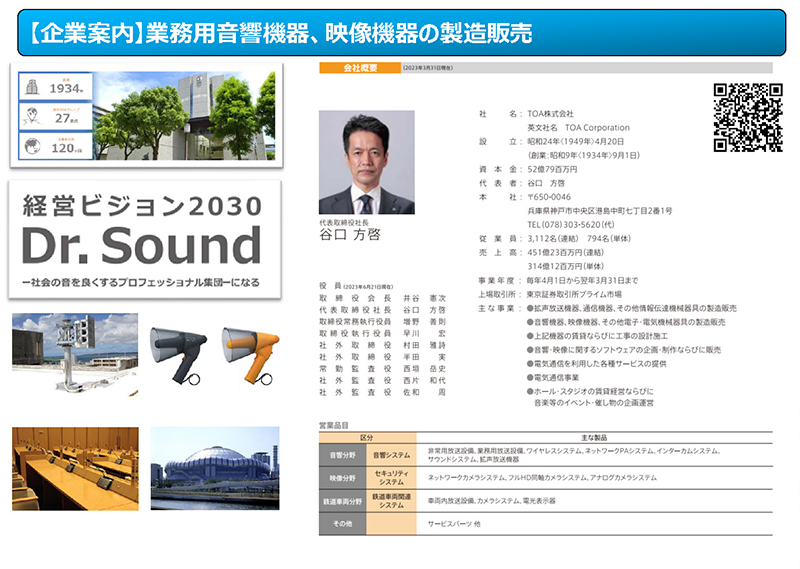Viewport: 800px width, 569px height.
Task: Click the building icon beside 1934
Action: tap(33, 88)
